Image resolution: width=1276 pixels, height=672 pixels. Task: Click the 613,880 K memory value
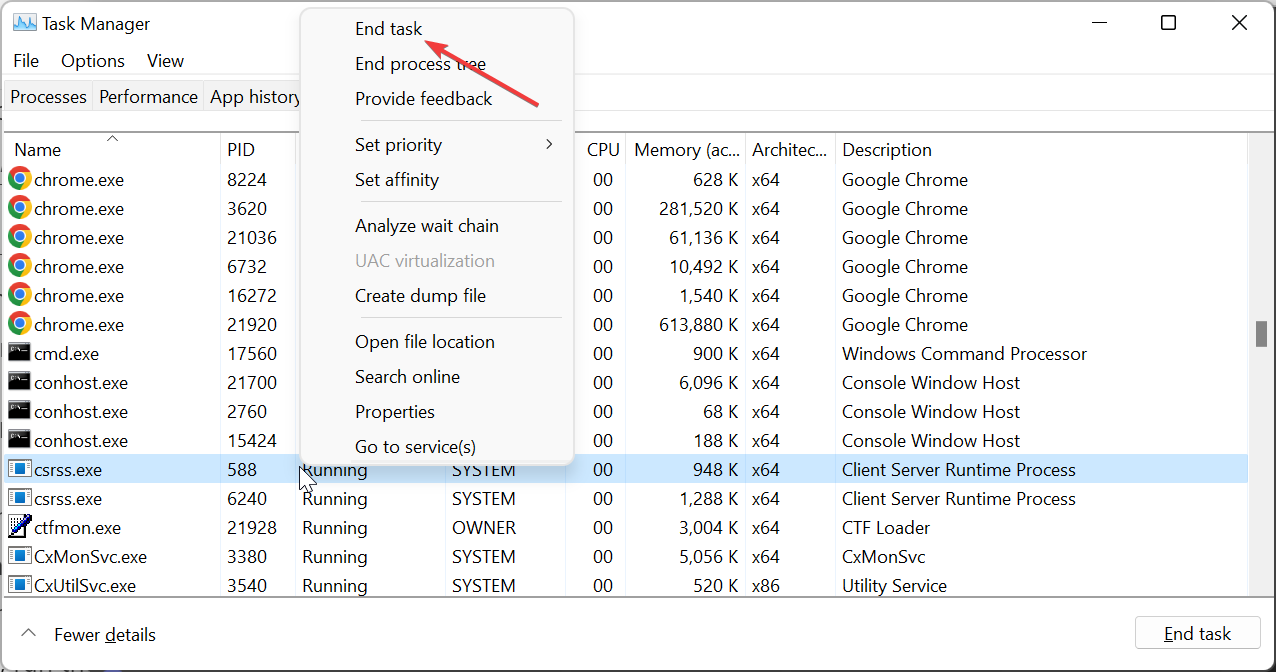tap(699, 325)
